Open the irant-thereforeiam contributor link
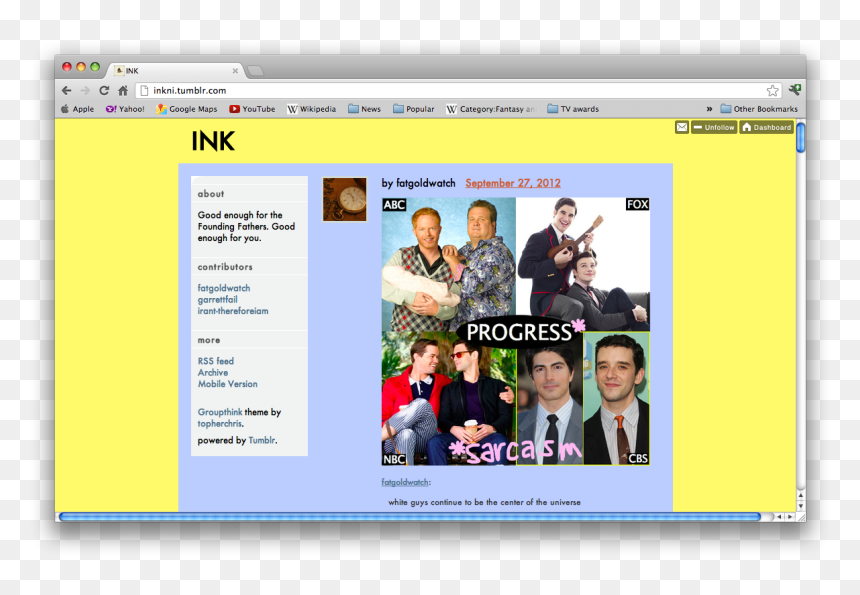Image resolution: width=860 pixels, height=595 pixels. tap(233, 311)
